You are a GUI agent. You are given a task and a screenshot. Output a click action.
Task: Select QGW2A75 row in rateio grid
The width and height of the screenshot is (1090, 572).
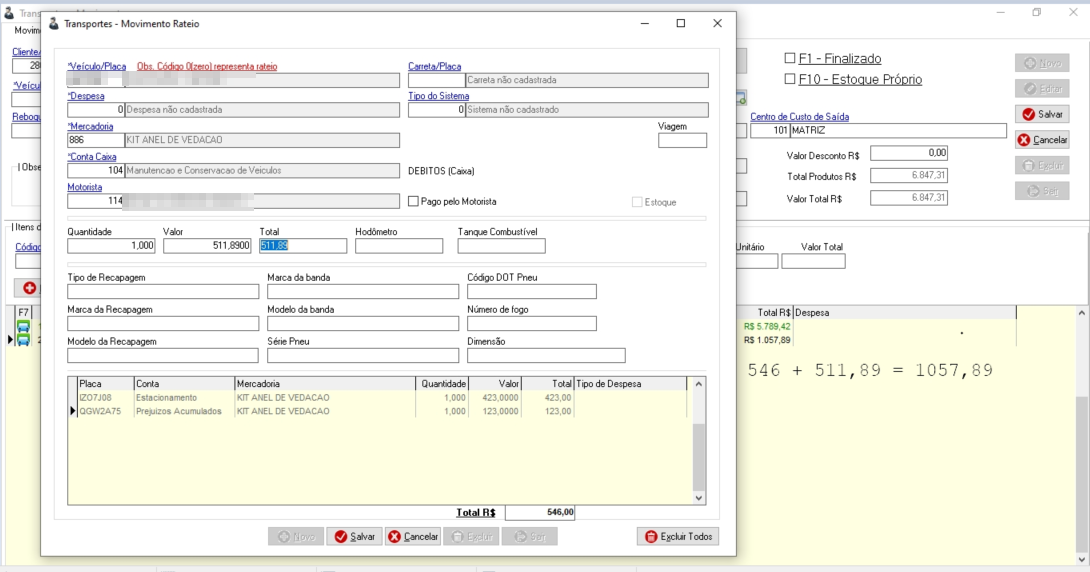[x=381, y=411]
